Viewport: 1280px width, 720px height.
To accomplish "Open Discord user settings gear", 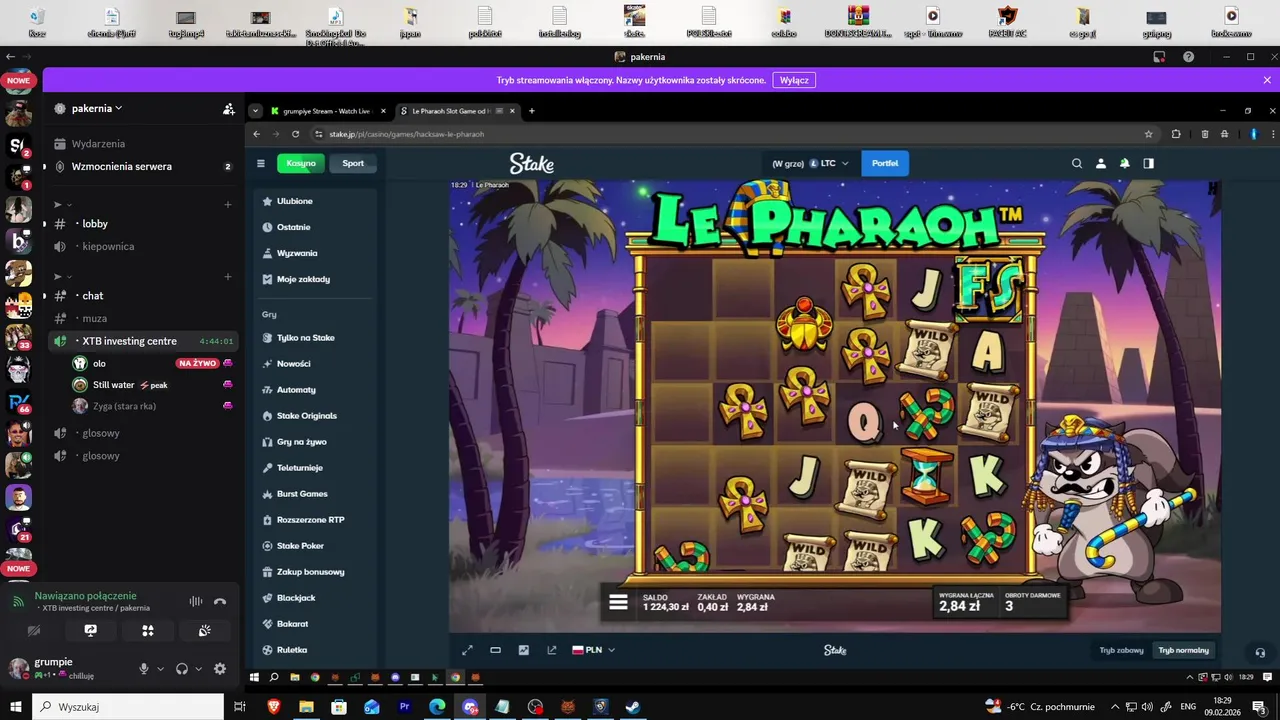I will (x=220, y=669).
